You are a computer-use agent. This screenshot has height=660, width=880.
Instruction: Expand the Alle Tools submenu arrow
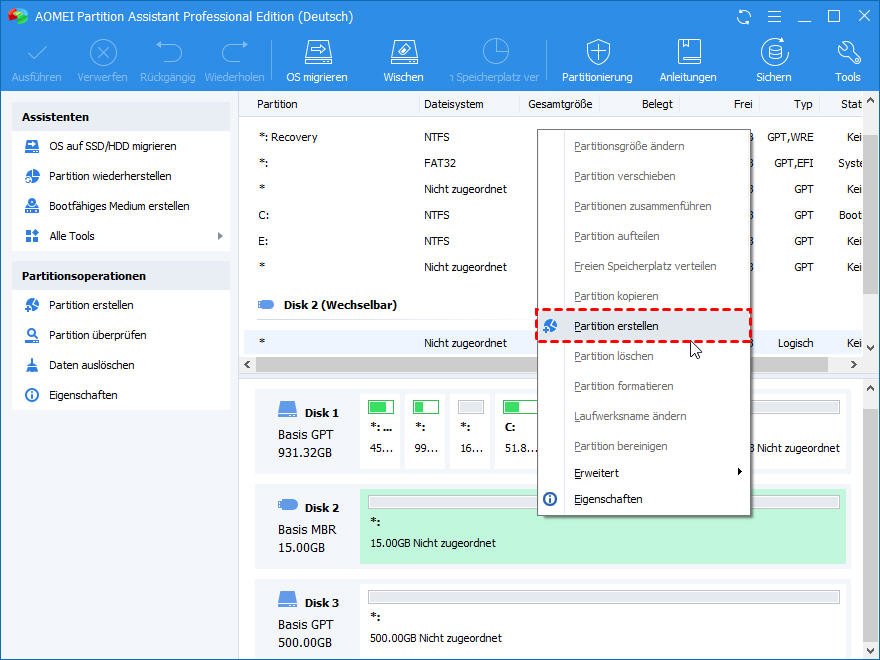[x=220, y=236]
